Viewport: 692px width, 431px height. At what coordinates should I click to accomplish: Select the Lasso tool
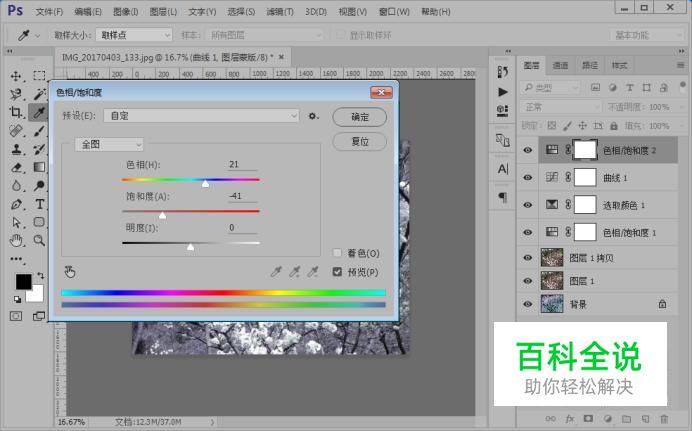pyautogui.click(x=16, y=94)
